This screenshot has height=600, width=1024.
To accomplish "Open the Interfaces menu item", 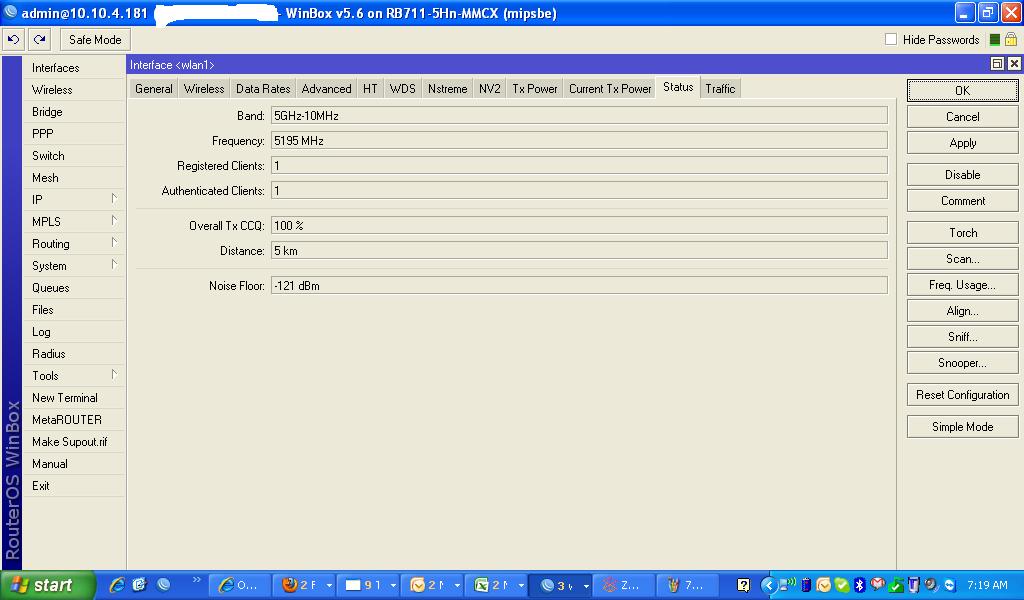I will point(73,68).
